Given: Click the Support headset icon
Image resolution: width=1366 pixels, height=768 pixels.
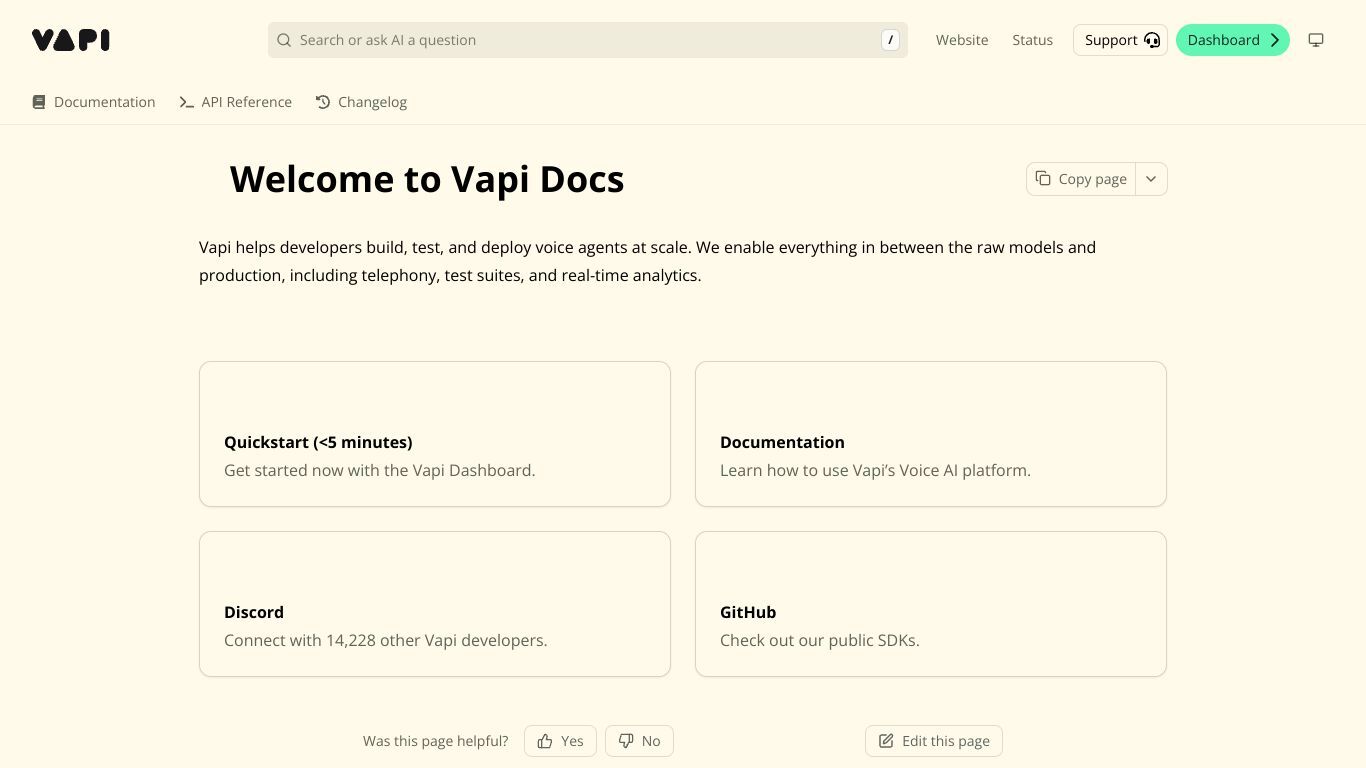Looking at the screenshot, I should [x=1152, y=40].
